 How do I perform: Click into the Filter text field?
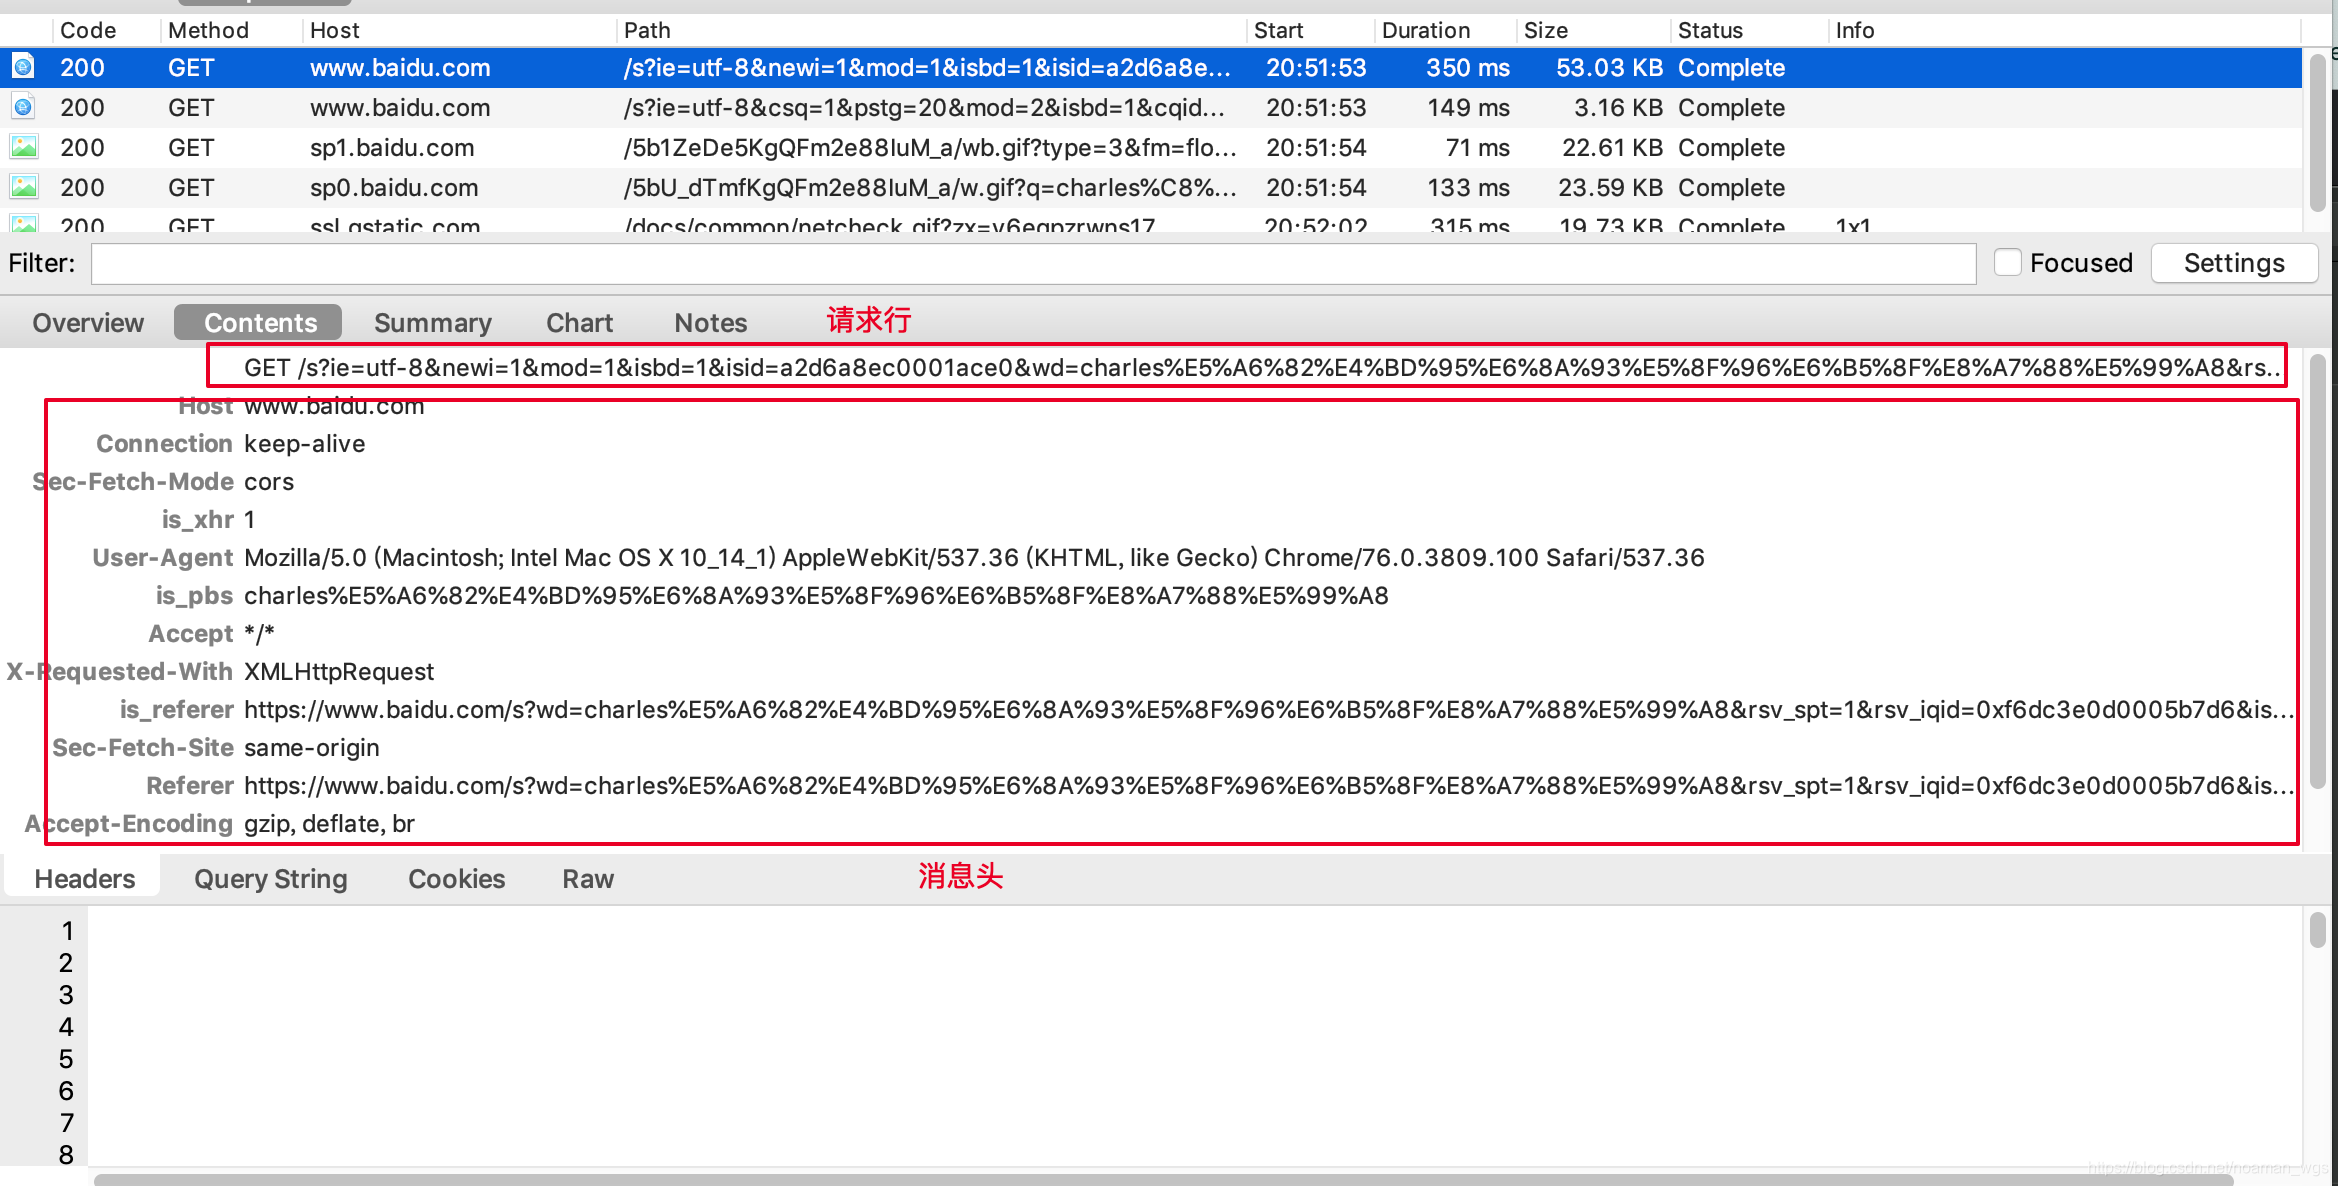(x=1032, y=264)
